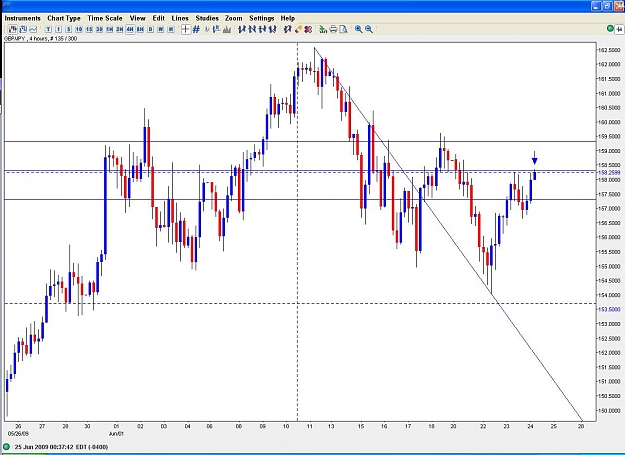Open the Help menu
Image resolution: width=625 pixels, height=455 pixels.
point(287,18)
